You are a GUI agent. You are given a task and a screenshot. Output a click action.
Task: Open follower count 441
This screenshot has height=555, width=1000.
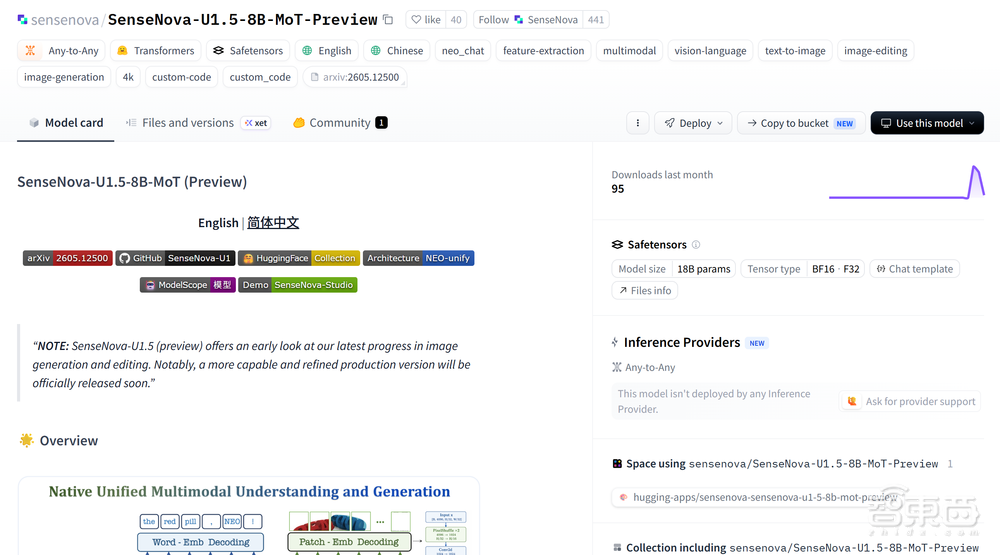[596, 20]
